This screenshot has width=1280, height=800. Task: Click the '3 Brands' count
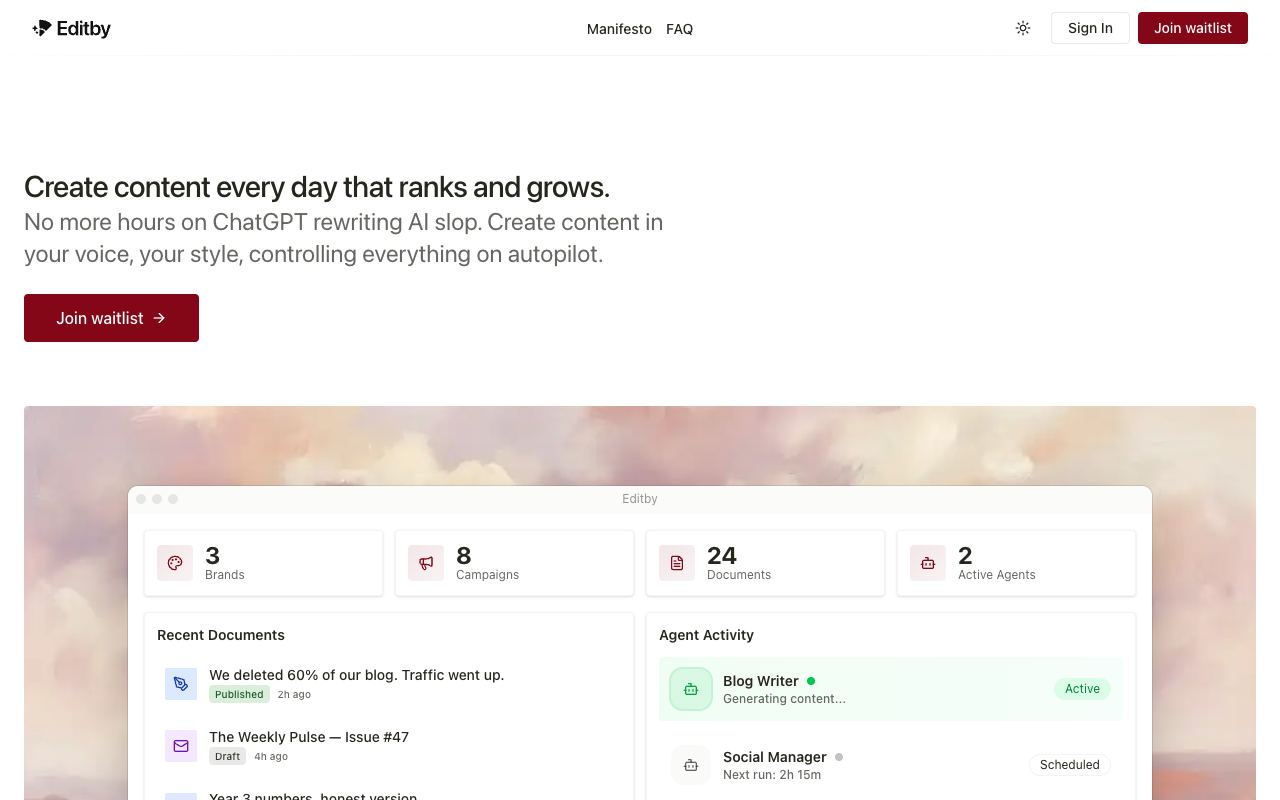point(212,555)
